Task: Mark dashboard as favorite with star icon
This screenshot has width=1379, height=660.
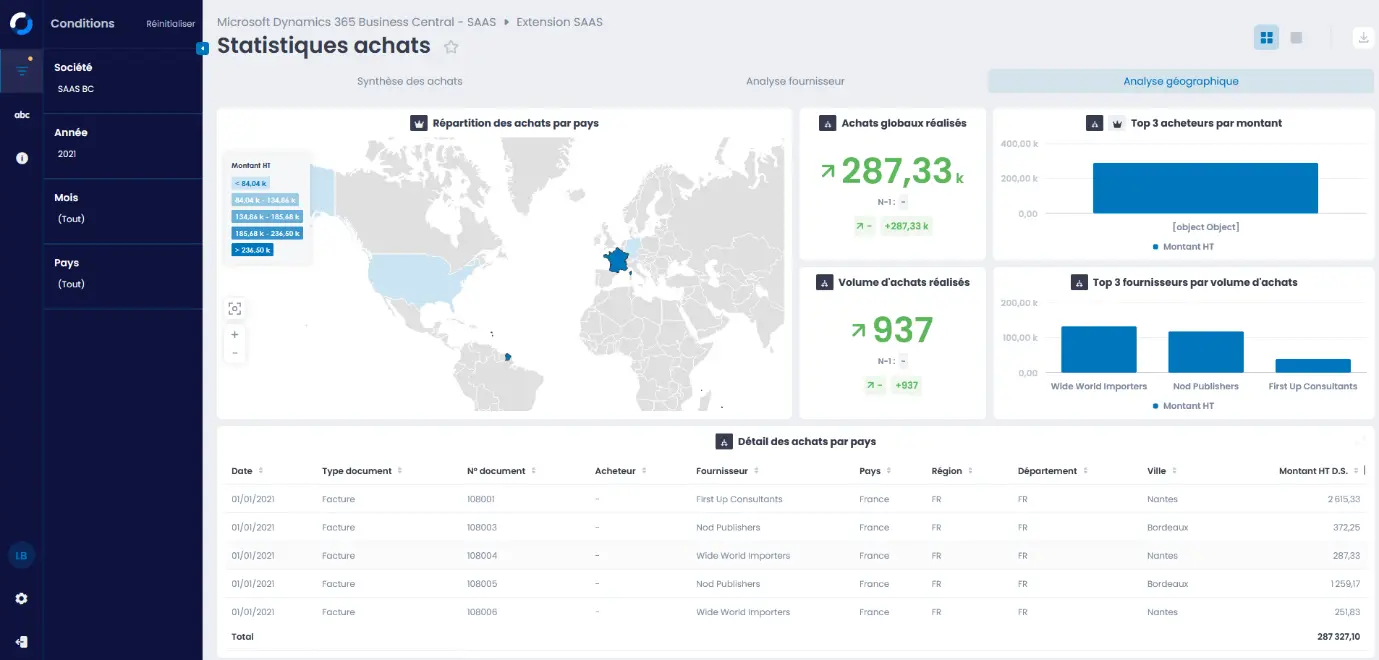Action: (x=451, y=46)
